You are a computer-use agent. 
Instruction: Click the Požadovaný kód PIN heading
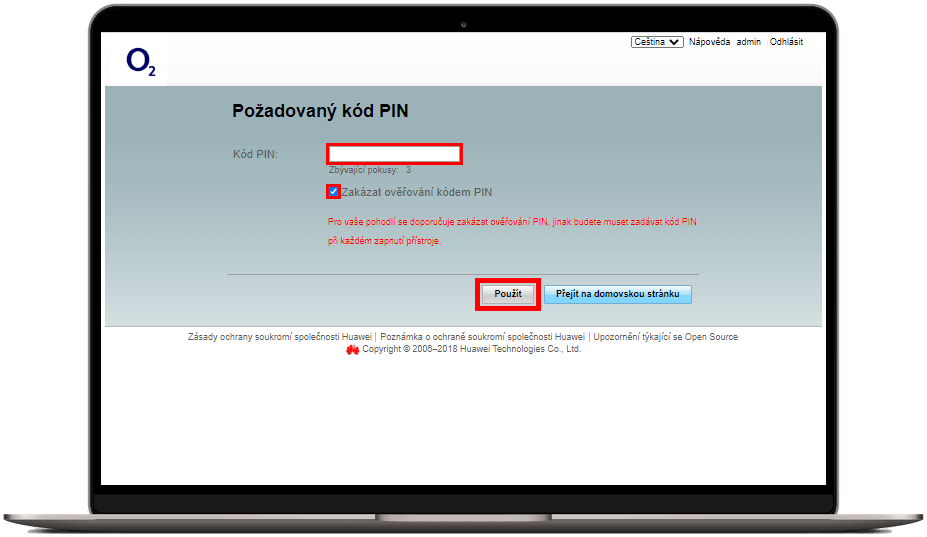pyautogui.click(x=320, y=111)
